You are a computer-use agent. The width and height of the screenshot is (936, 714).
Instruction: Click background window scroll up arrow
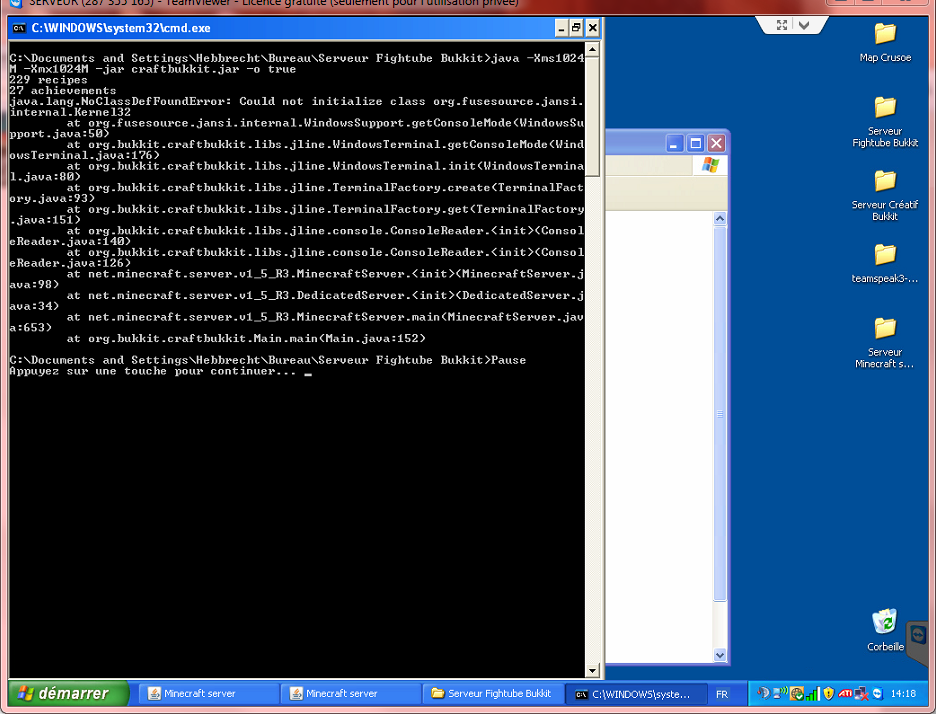click(720, 218)
